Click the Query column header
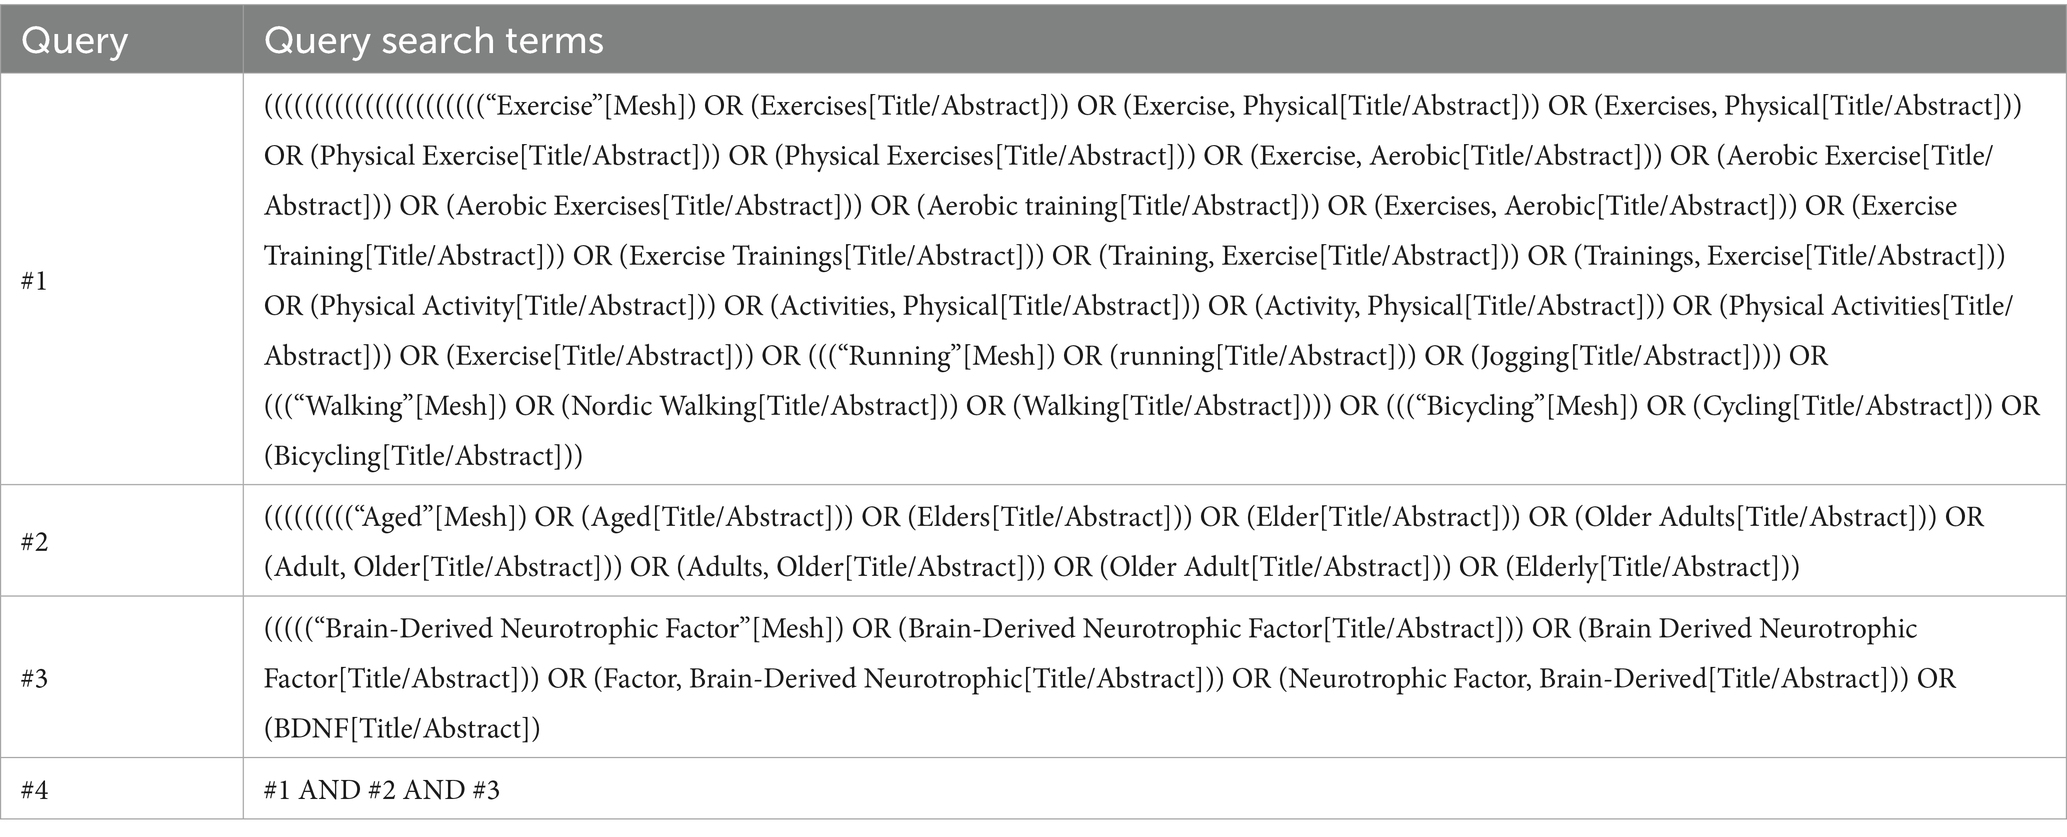 (x=75, y=41)
